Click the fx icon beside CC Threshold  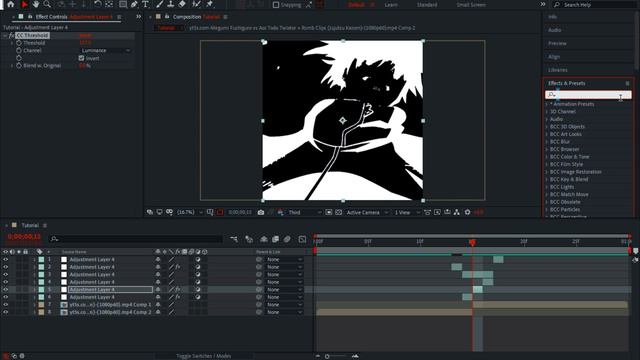11,36
